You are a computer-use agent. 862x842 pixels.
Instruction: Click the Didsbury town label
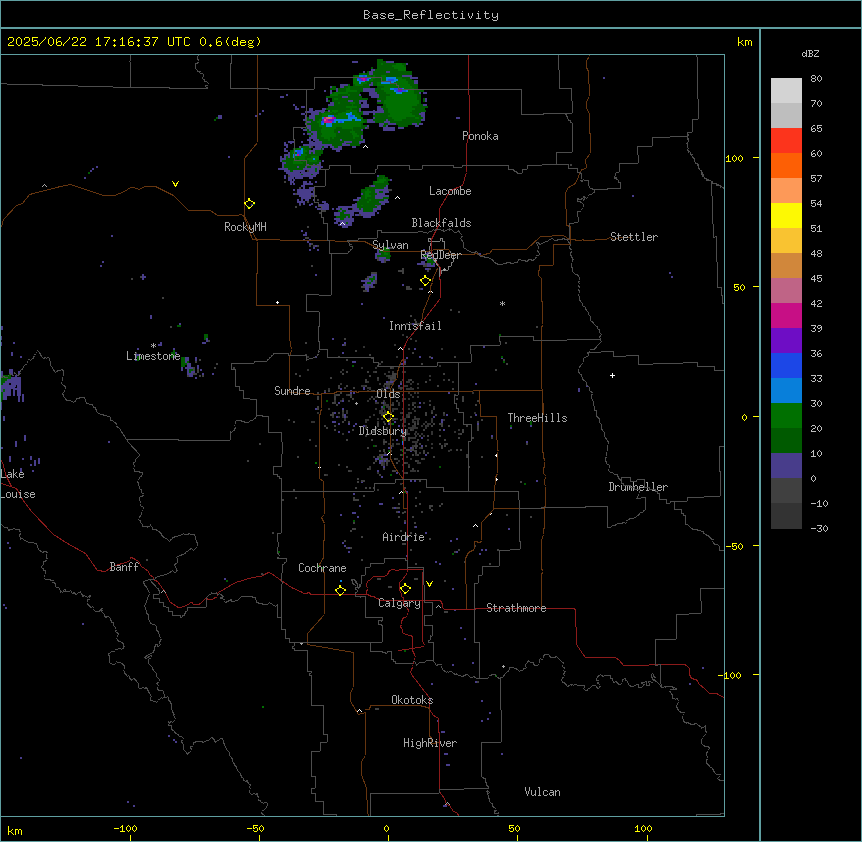pyautogui.click(x=383, y=431)
